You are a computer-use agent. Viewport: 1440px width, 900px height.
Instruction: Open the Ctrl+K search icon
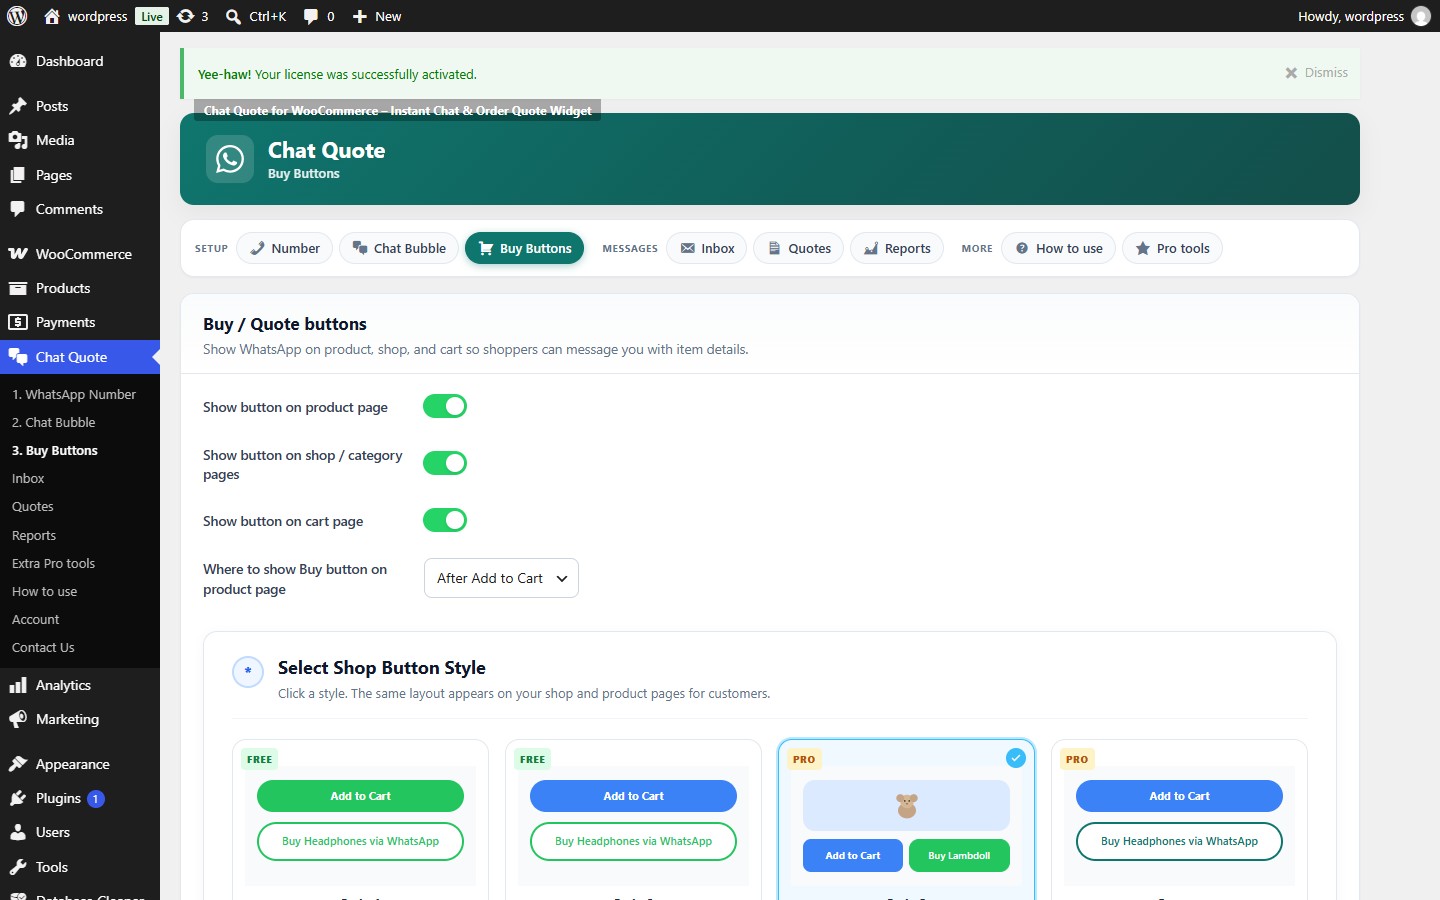tap(233, 16)
